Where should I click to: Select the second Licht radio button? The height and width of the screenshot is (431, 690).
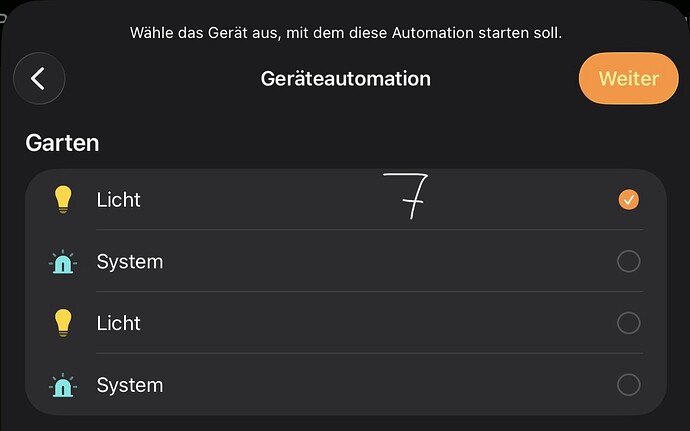point(628,323)
